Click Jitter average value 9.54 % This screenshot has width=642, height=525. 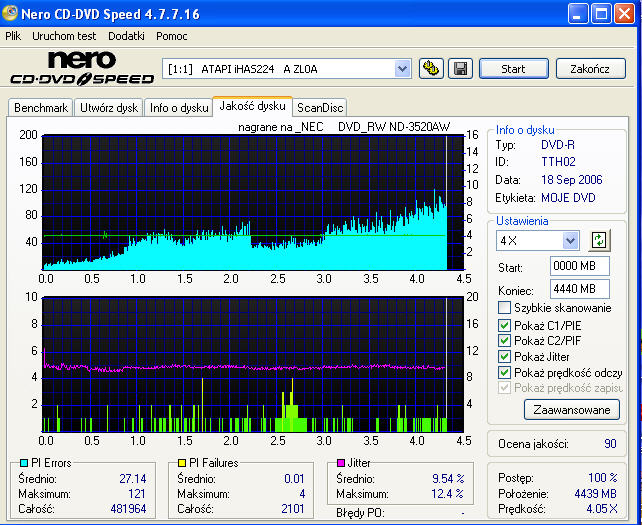tap(448, 478)
